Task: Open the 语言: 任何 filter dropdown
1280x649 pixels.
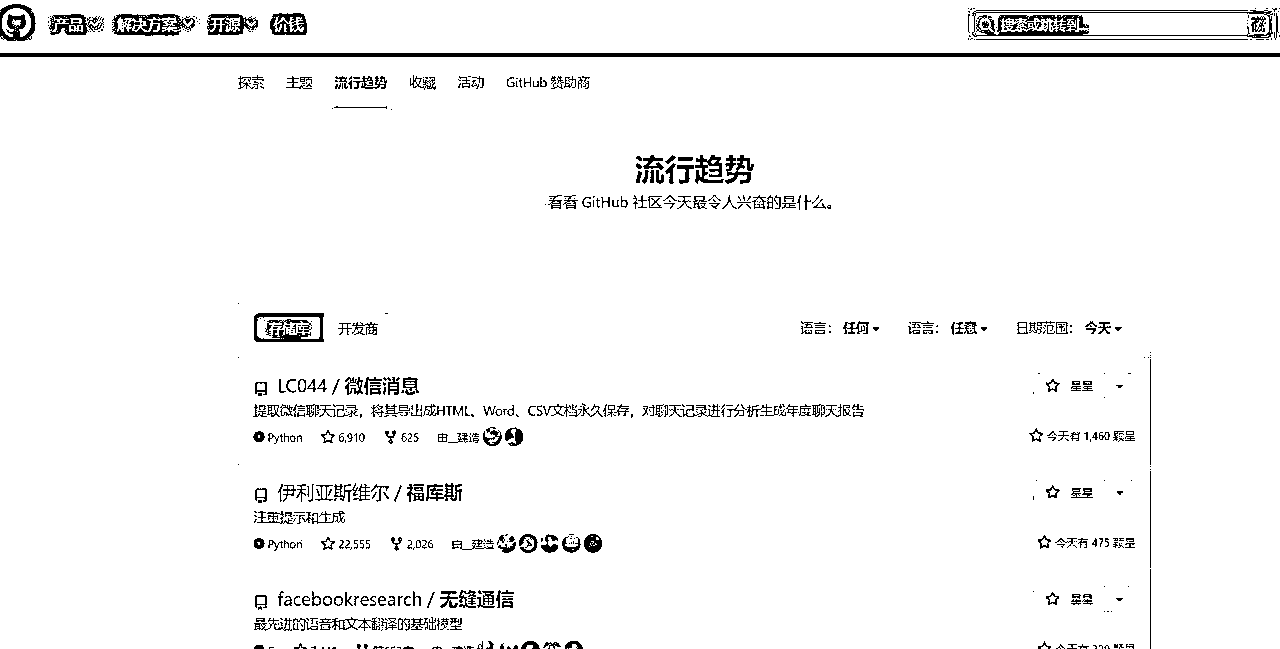Action: click(x=840, y=328)
